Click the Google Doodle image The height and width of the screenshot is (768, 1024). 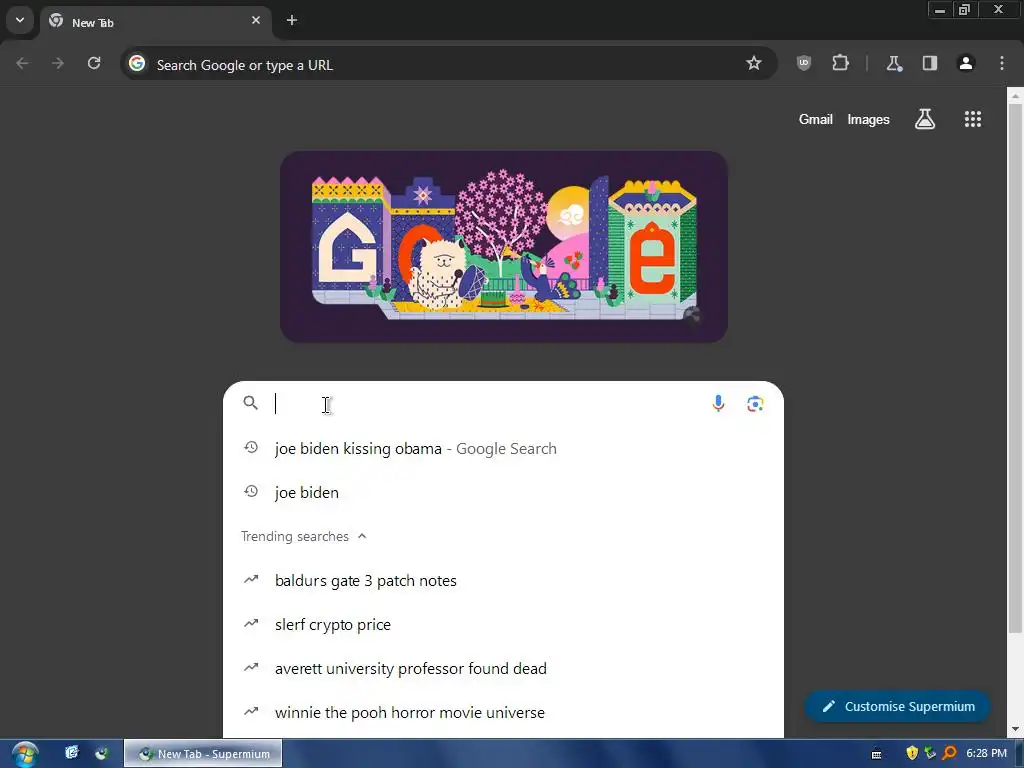pyautogui.click(x=504, y=247)
